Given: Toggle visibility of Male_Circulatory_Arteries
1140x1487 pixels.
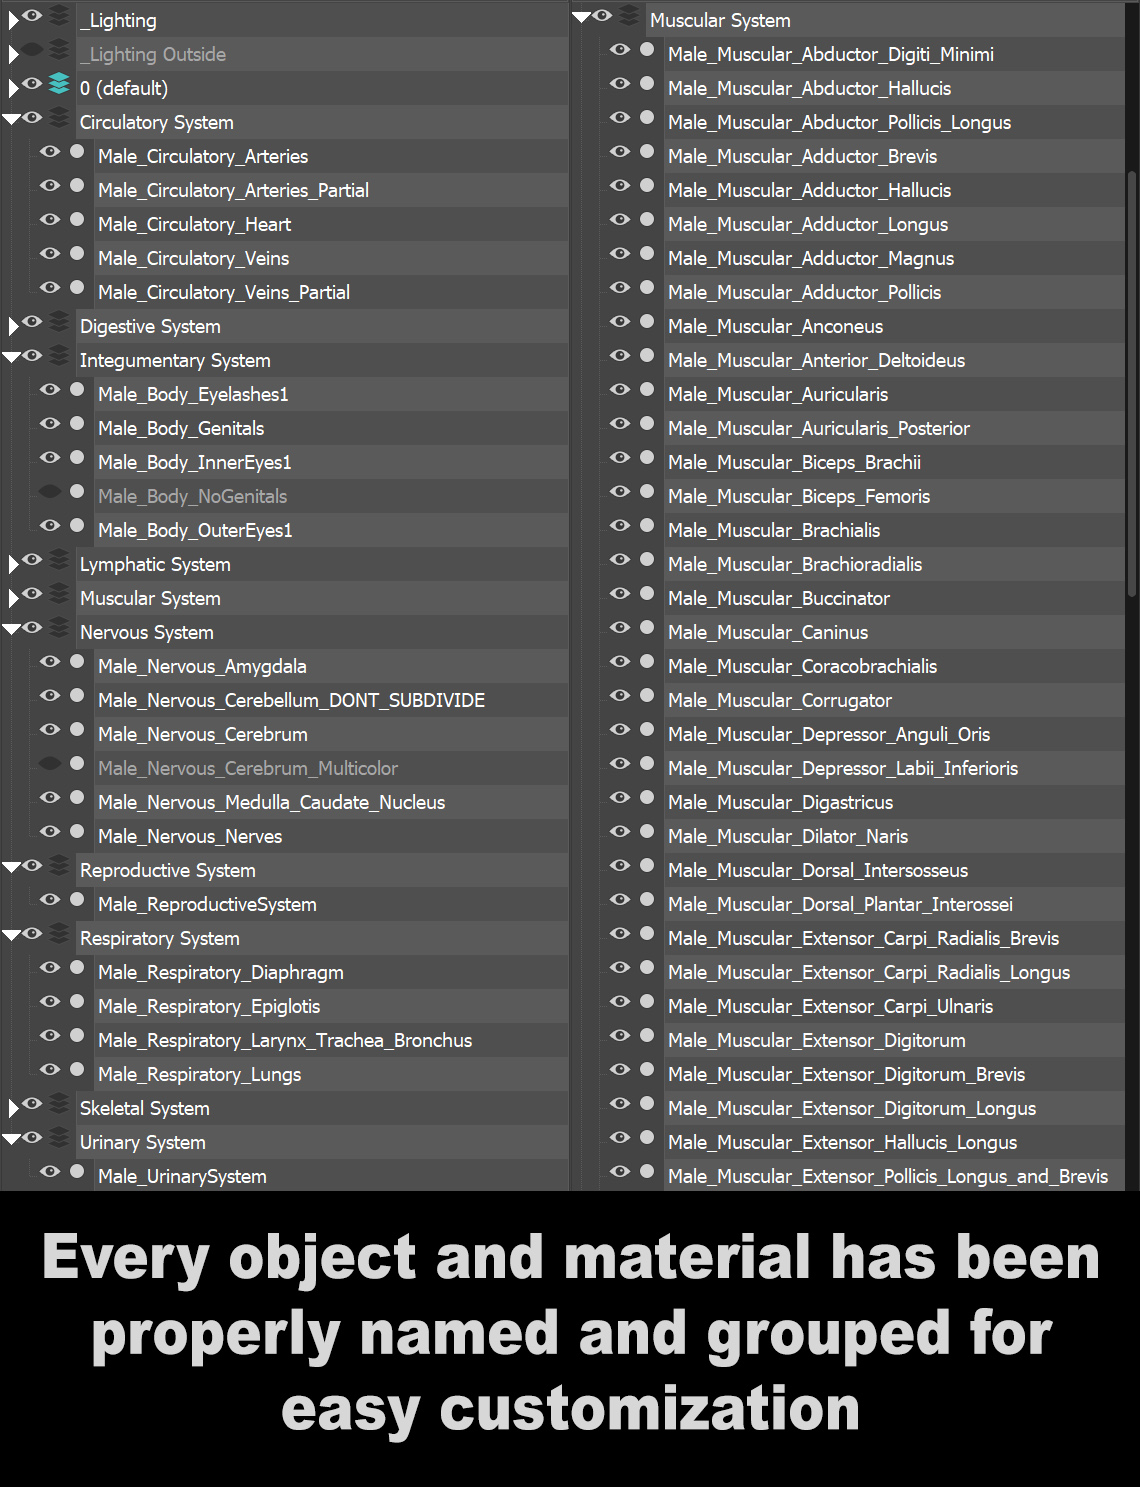Looking at the screenshot, I should point(50,152).
